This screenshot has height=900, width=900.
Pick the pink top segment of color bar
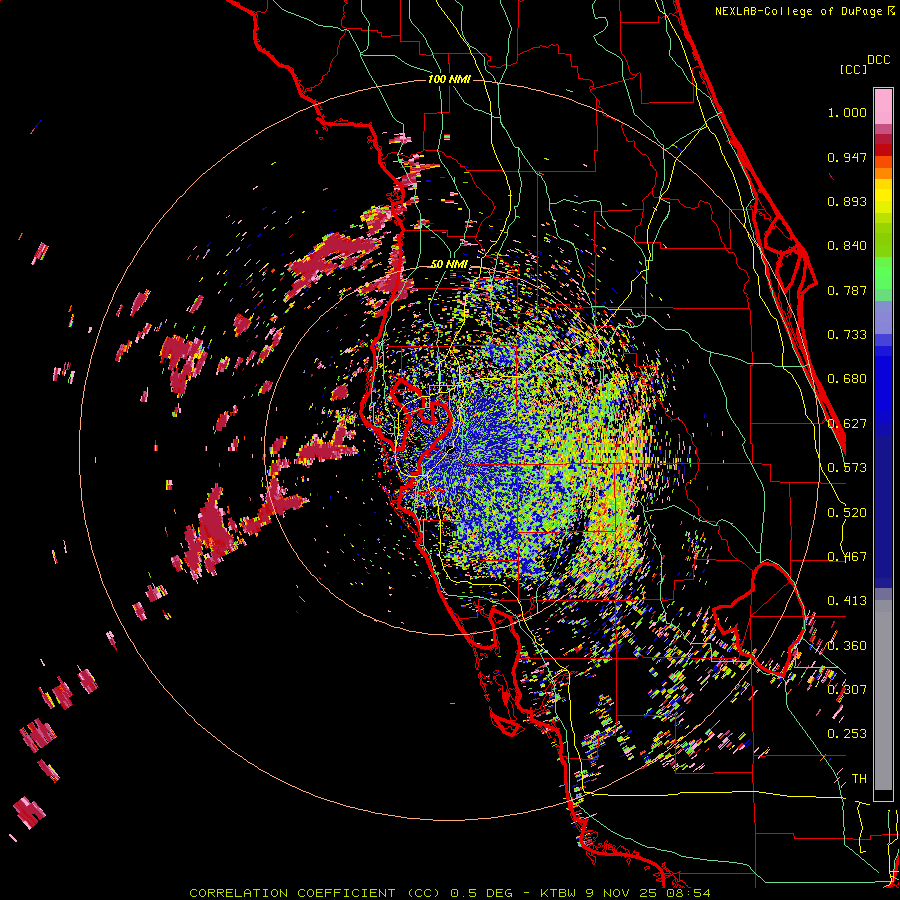click(883, 106)
